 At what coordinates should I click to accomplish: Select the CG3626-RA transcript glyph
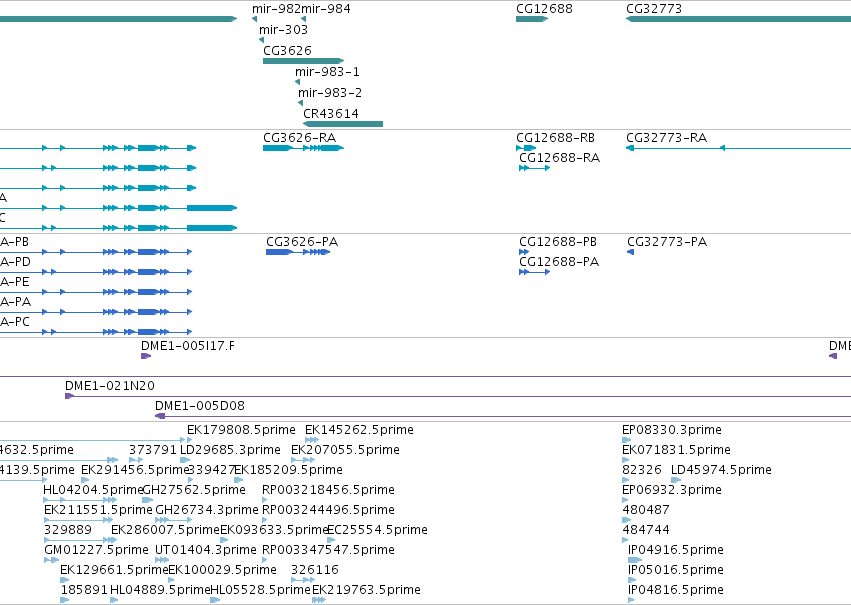coord(303,148)
